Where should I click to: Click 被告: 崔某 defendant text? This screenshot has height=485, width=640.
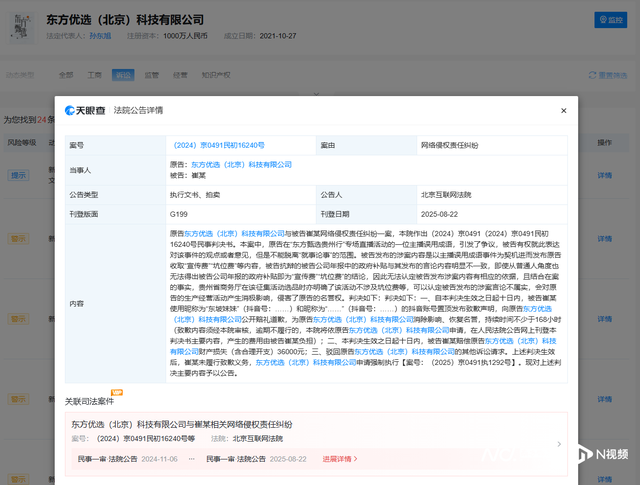click(188, 176)
